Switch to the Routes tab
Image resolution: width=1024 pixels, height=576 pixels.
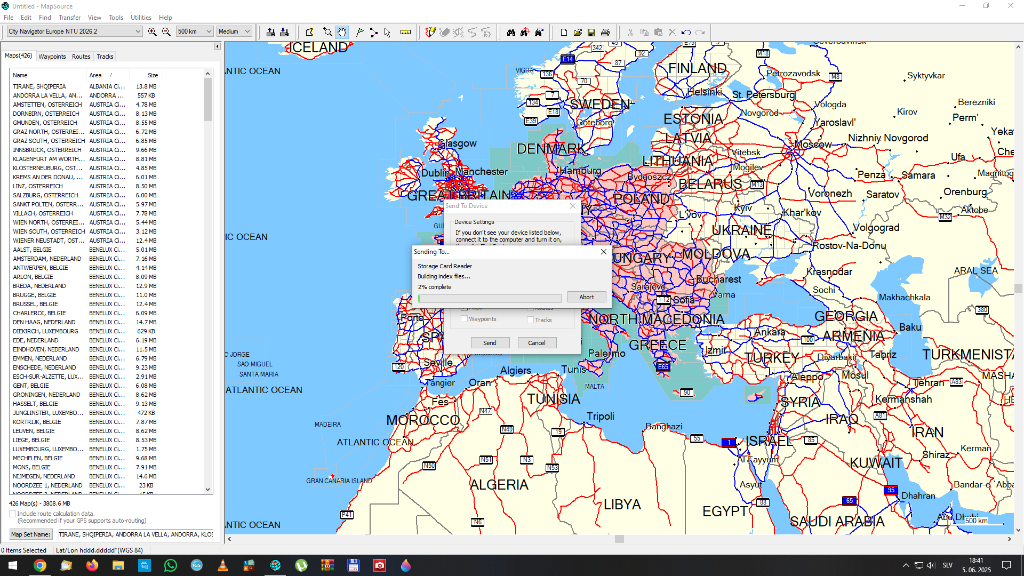(81, 57)
